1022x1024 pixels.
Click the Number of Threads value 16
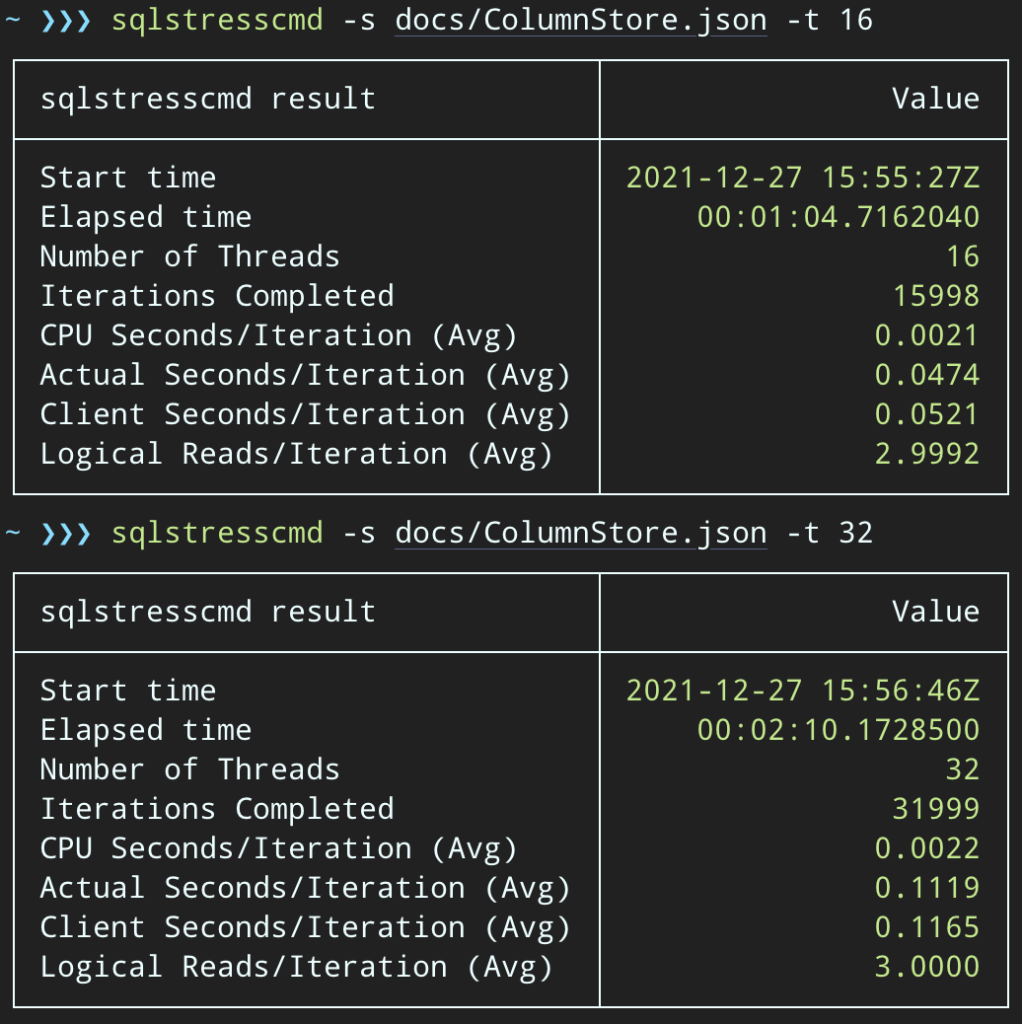coord(966,256)
